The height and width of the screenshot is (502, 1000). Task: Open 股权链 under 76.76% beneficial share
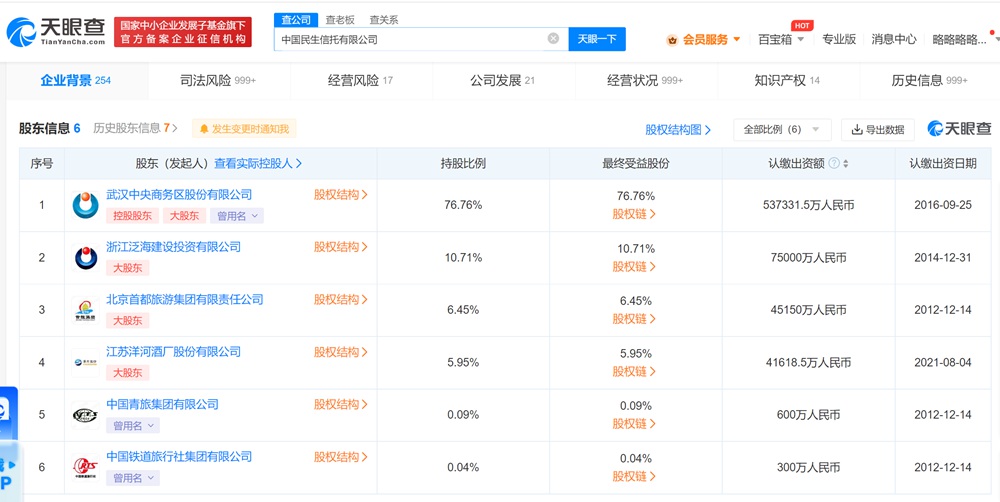click(x=634, y=214)
